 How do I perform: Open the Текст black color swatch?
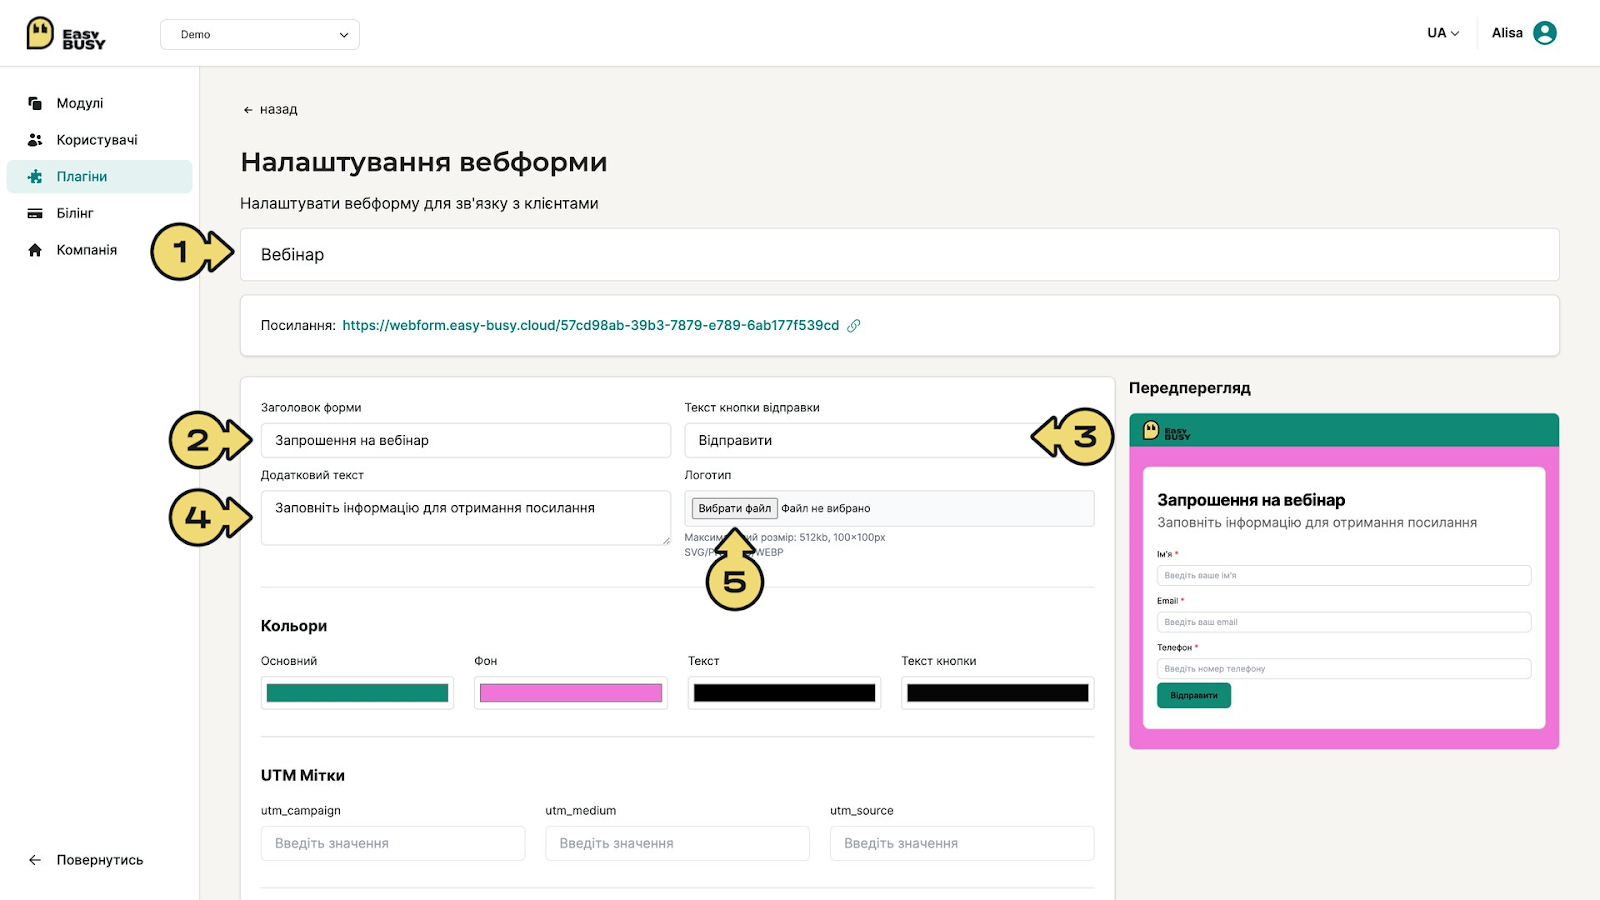click(784, 693)
